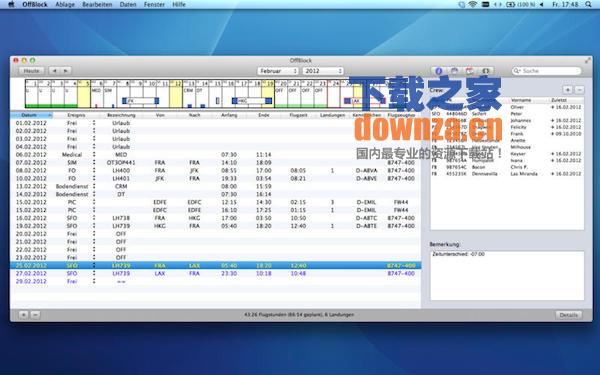600x375 pixels.
Task: Click the Details button
Action: click(569, 315)
